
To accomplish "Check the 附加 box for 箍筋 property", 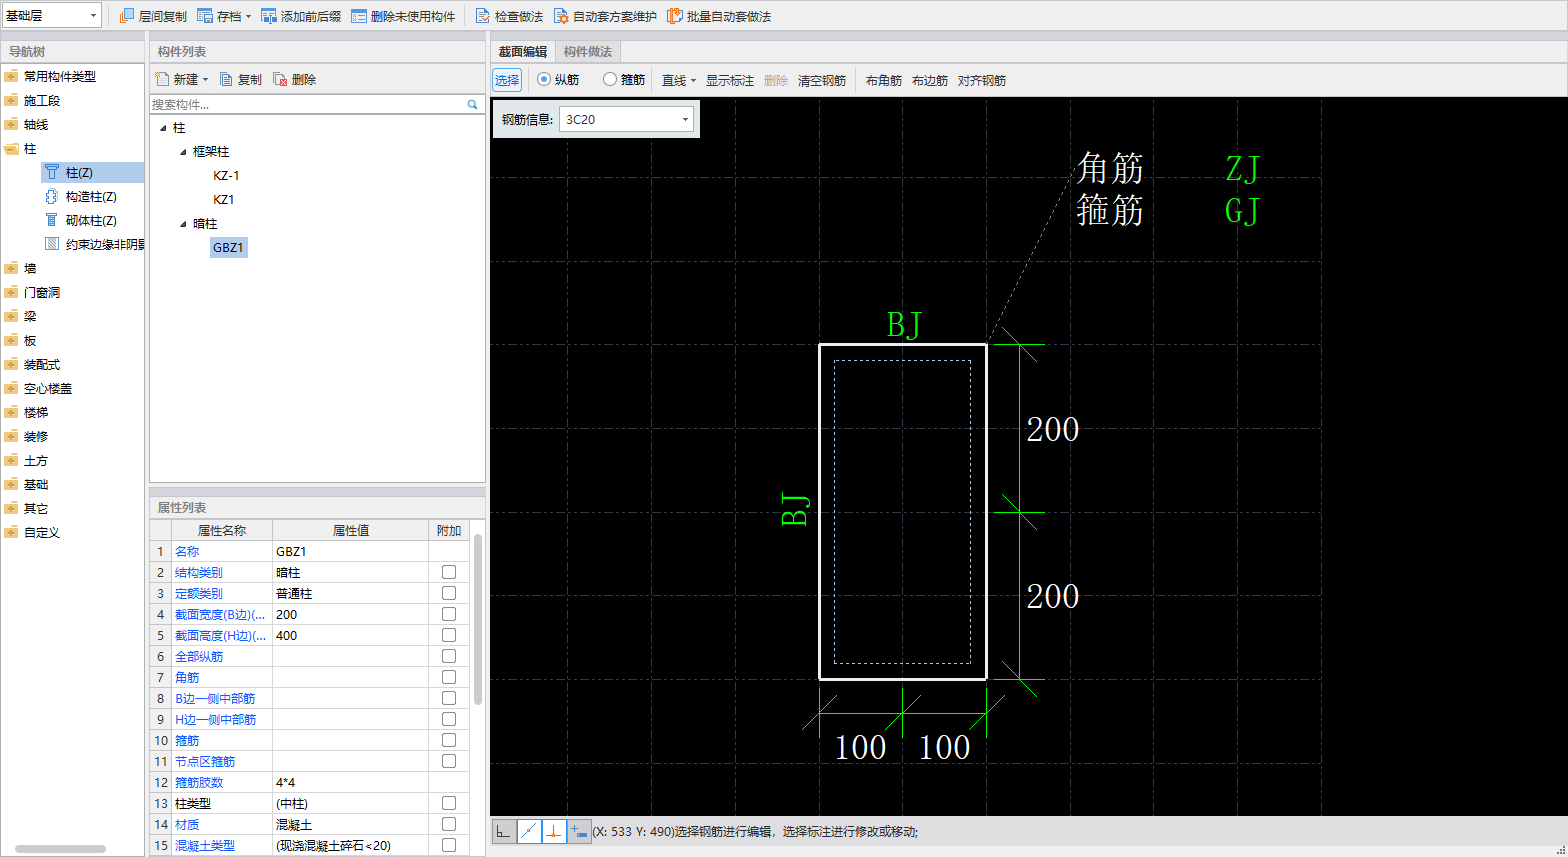I will (449, 740).
